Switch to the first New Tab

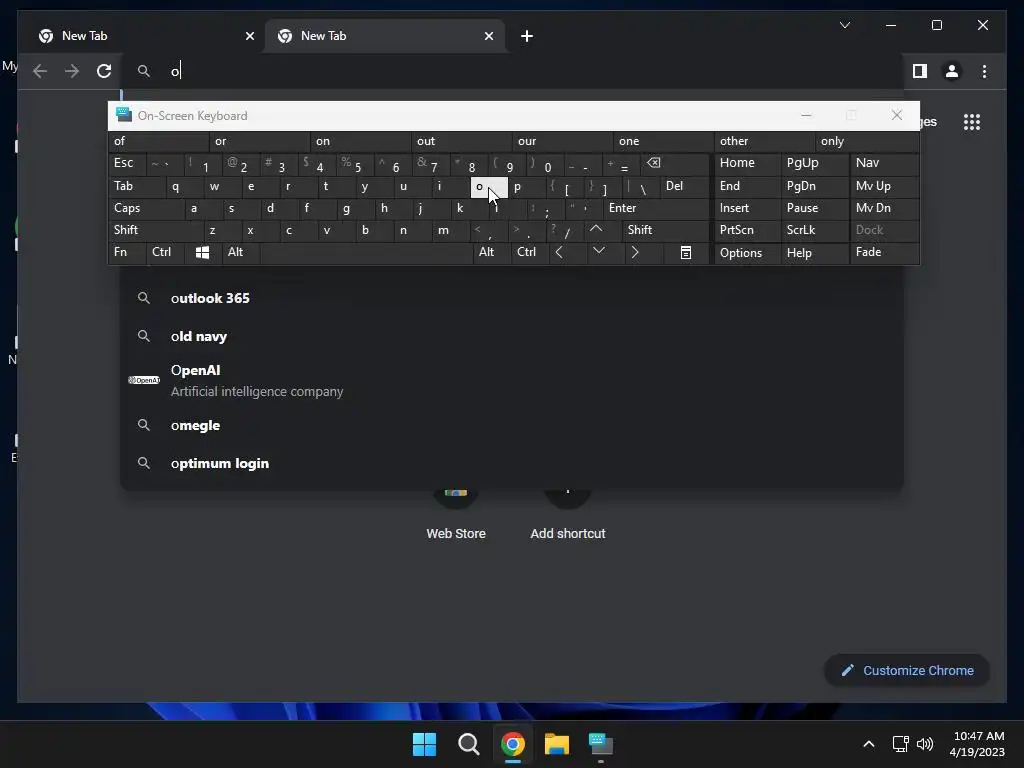140,36
